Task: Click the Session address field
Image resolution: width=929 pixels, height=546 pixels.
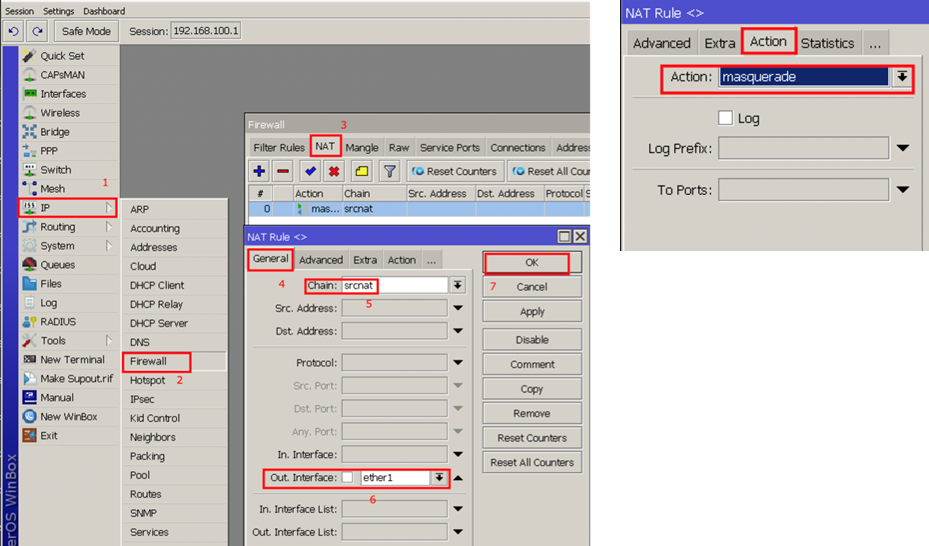Action: [x=206, y=31]
